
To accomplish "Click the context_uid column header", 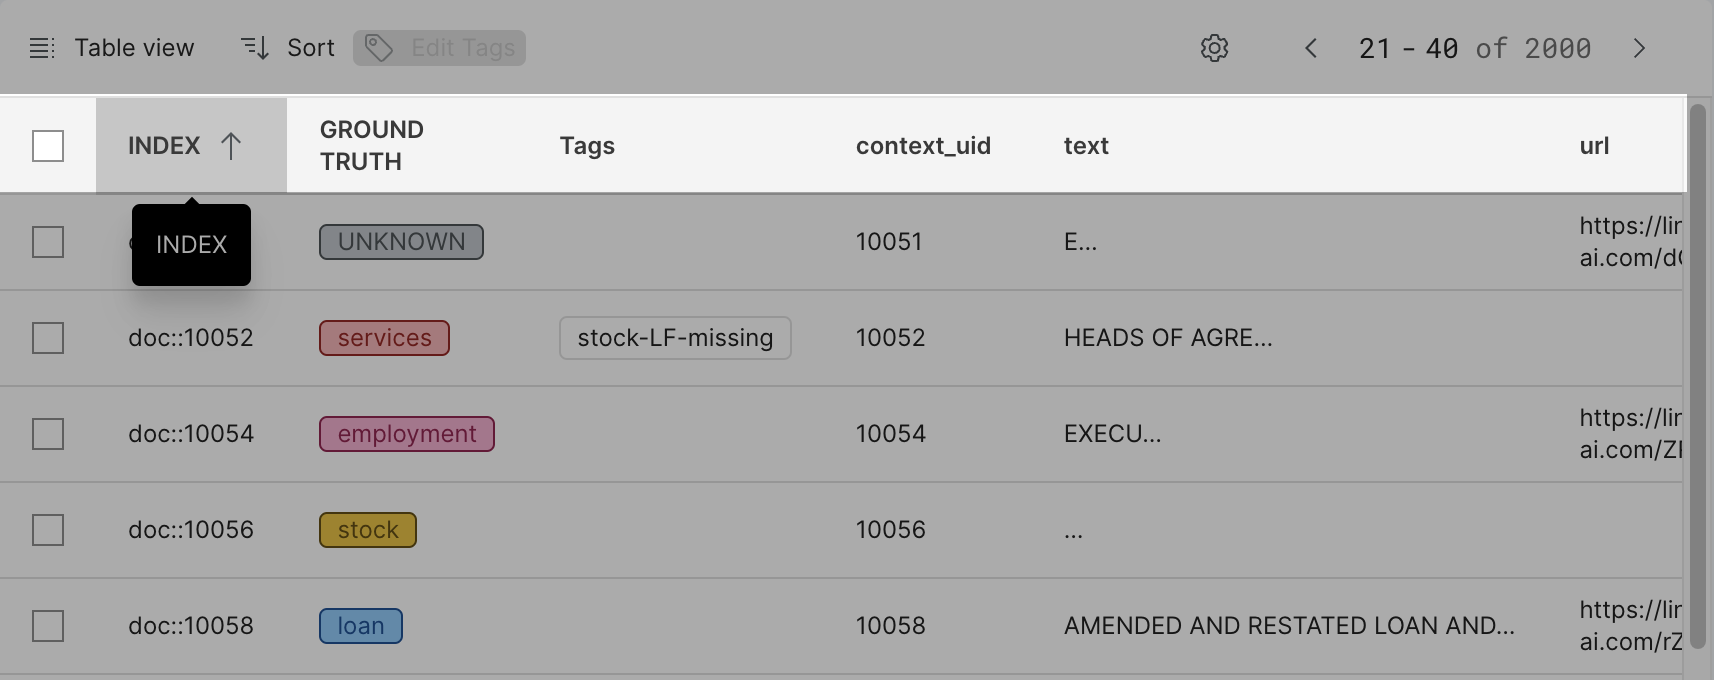I will (x=923, y=146).
